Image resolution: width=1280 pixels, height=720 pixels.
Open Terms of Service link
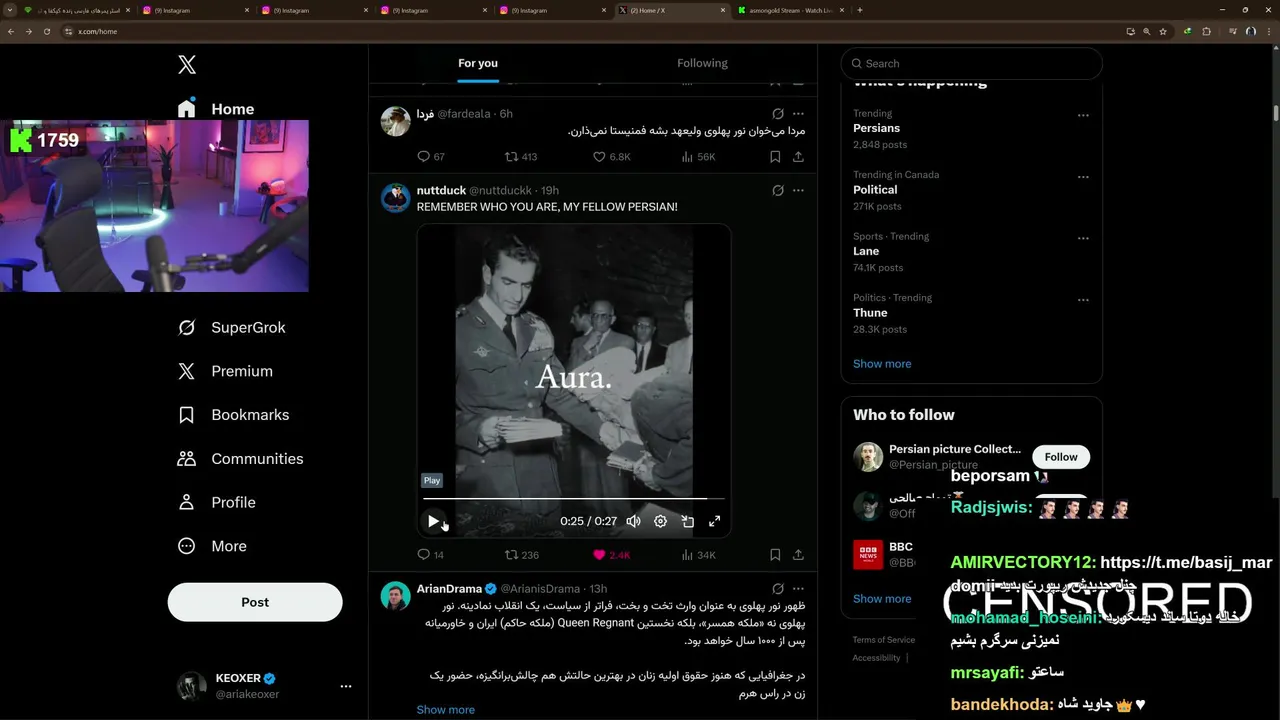(883, 640)
